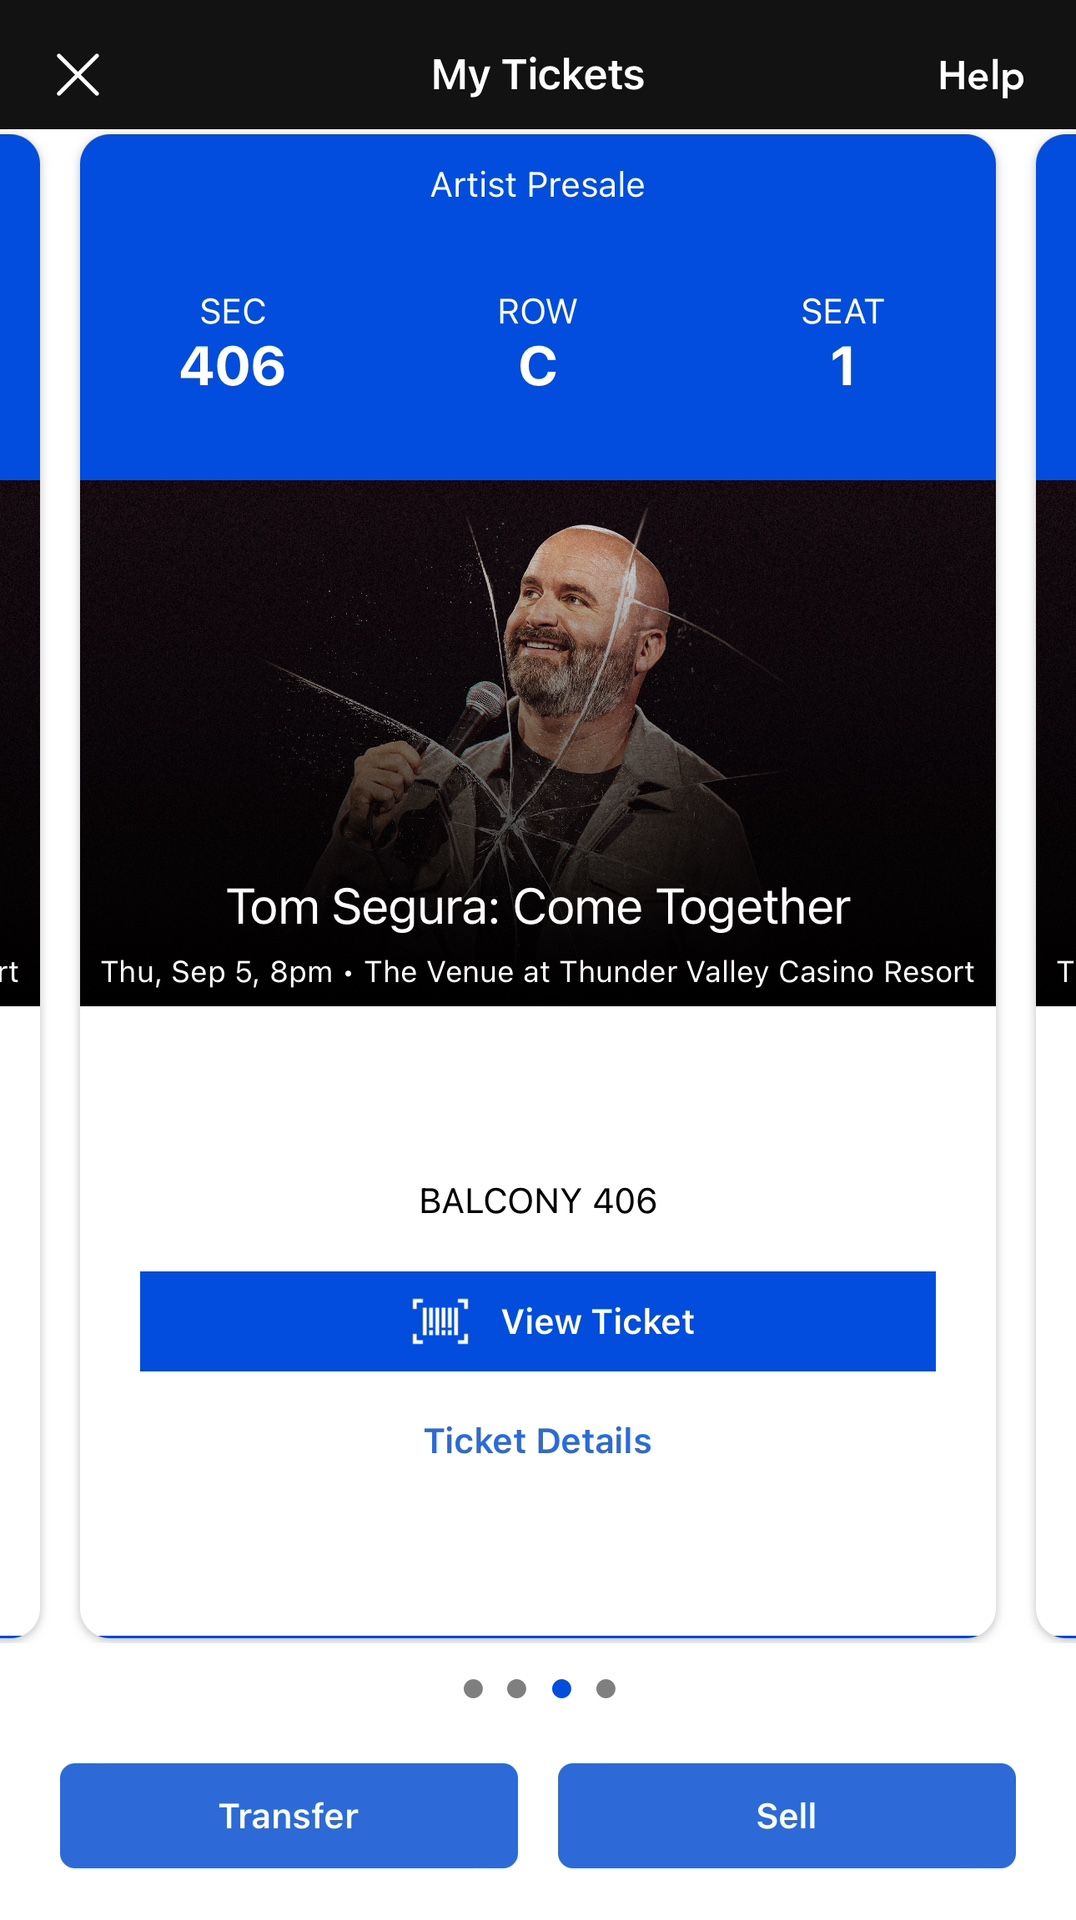Screen dimensions: 1076x1920
Task: Tap the next ticket card edge
Action: [1058, 800]
